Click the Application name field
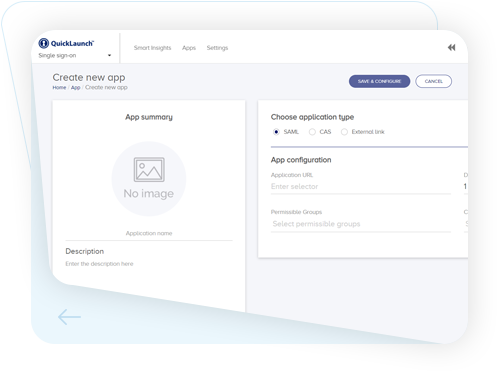This screenshot has width=497, height=372. (x=149, y=233)
